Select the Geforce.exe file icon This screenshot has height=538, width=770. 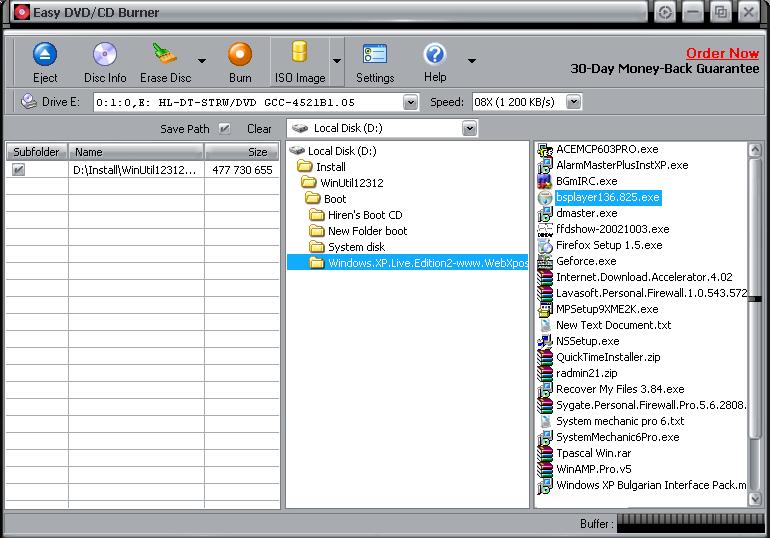(x=545, y=262)
